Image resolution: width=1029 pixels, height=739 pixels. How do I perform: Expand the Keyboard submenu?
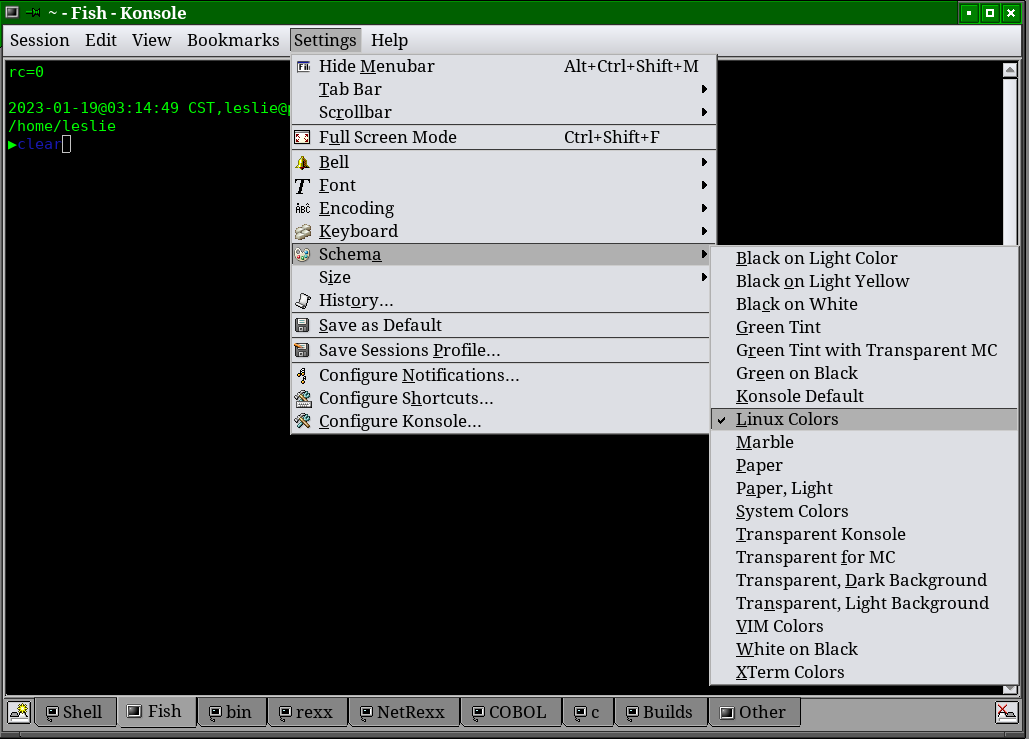[x=503, y=231]
